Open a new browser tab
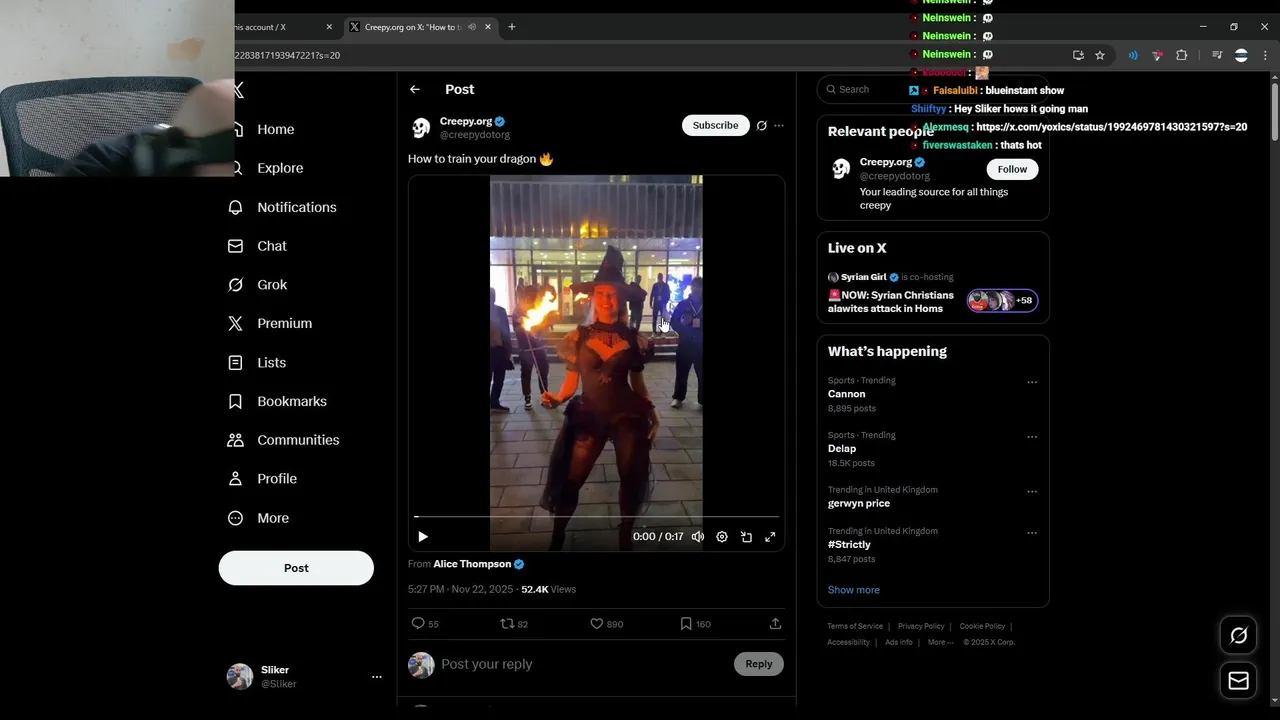The height and width of the screenshot is (720, 1280). pos(512,27)
